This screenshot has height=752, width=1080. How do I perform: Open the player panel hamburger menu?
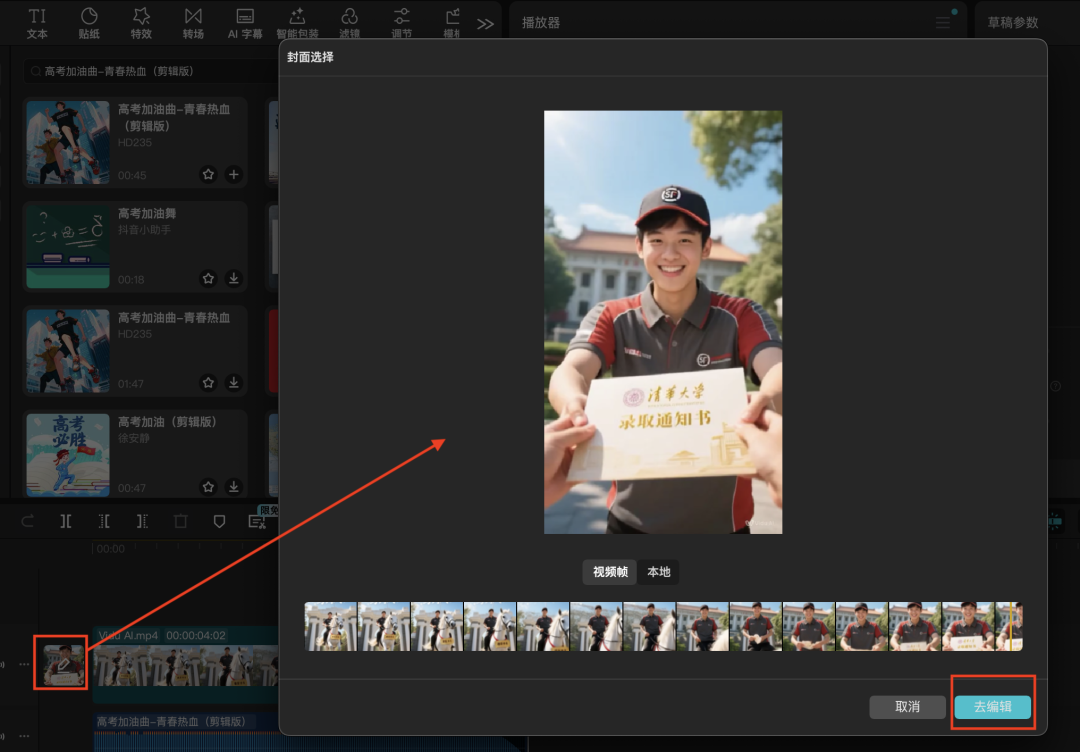[943, 23]
